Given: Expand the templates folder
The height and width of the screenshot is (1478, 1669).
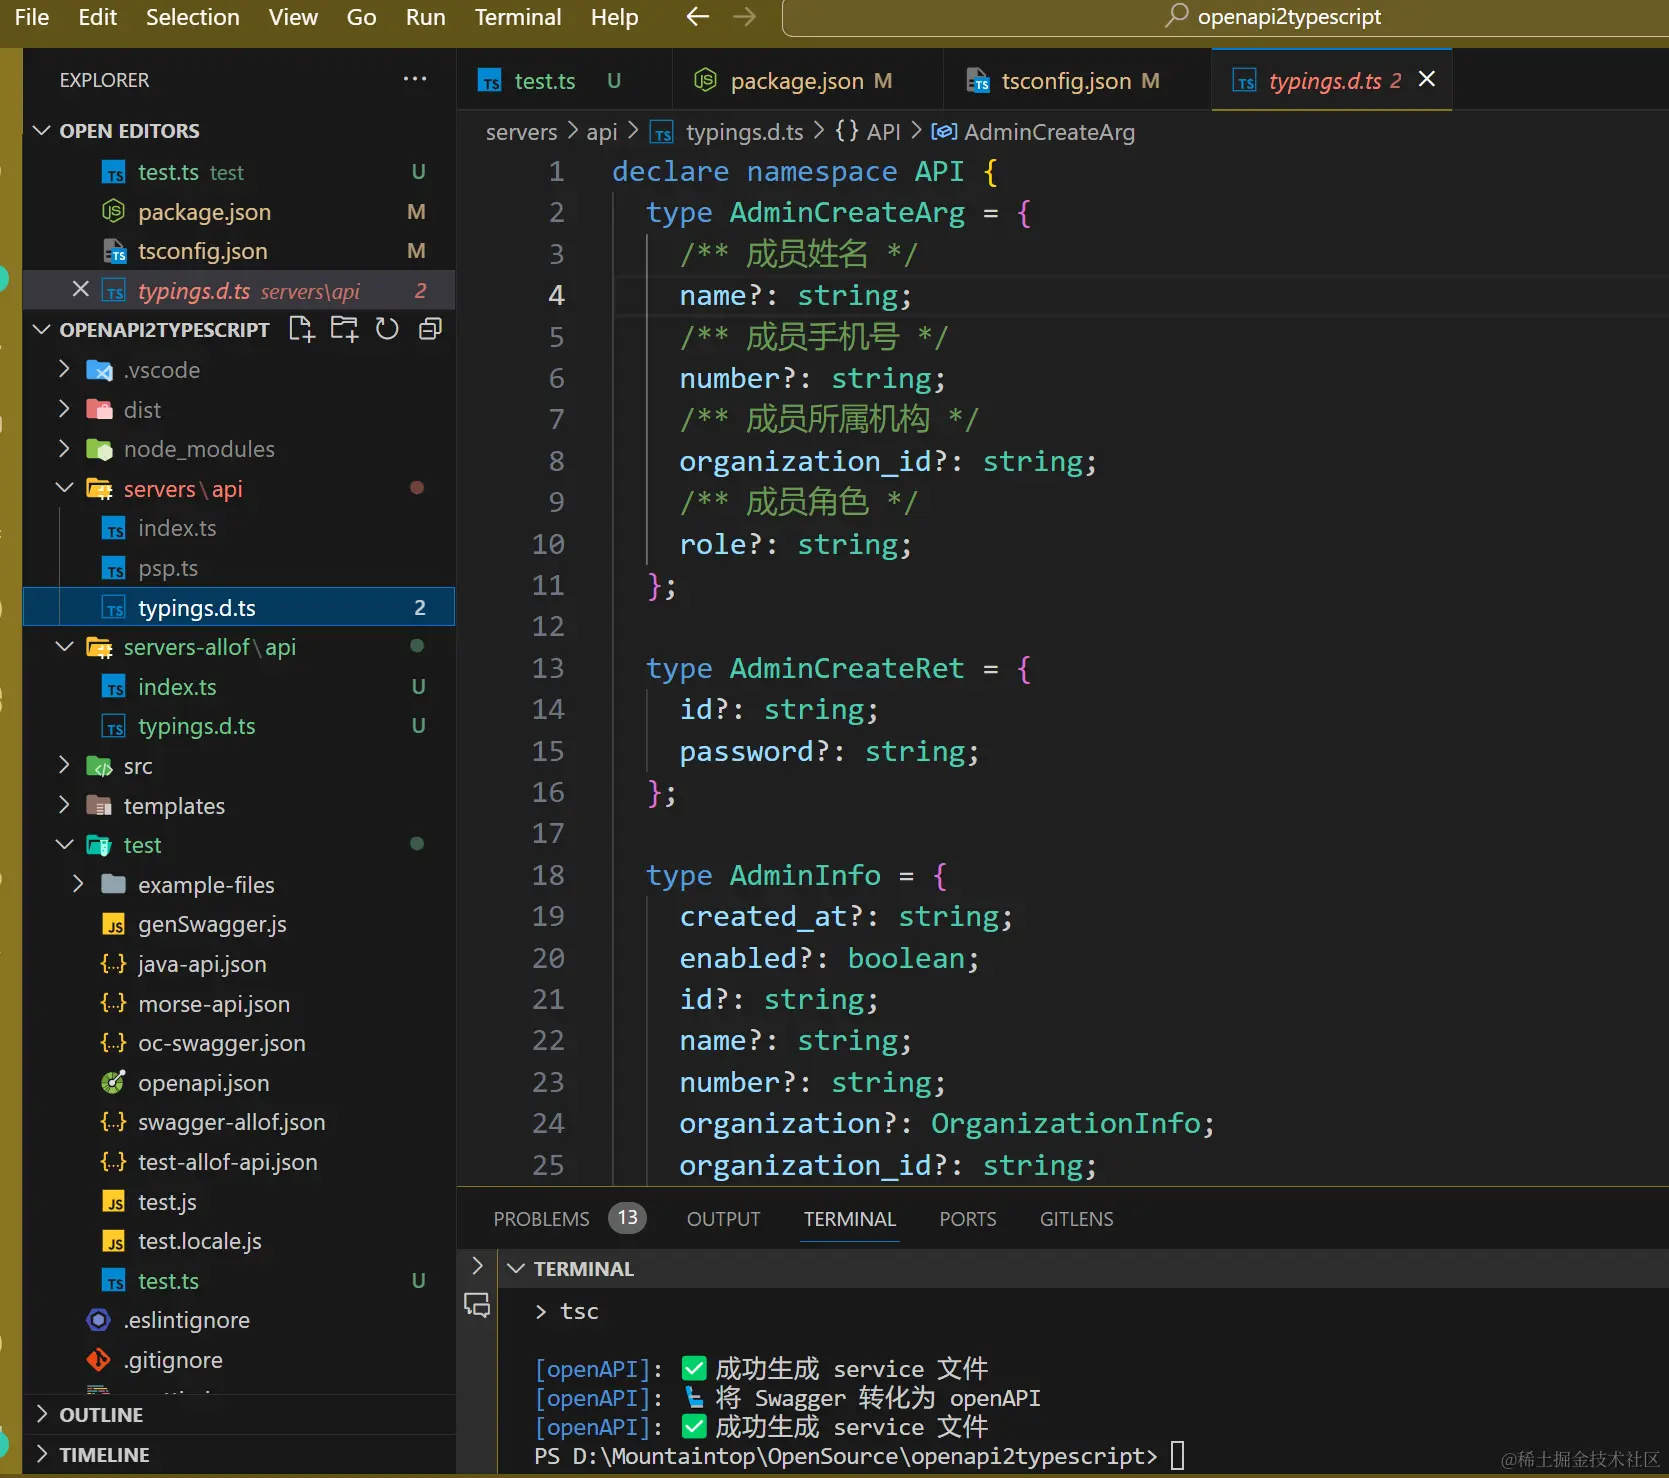Looking at the screenshot, I should click(64, 805).
